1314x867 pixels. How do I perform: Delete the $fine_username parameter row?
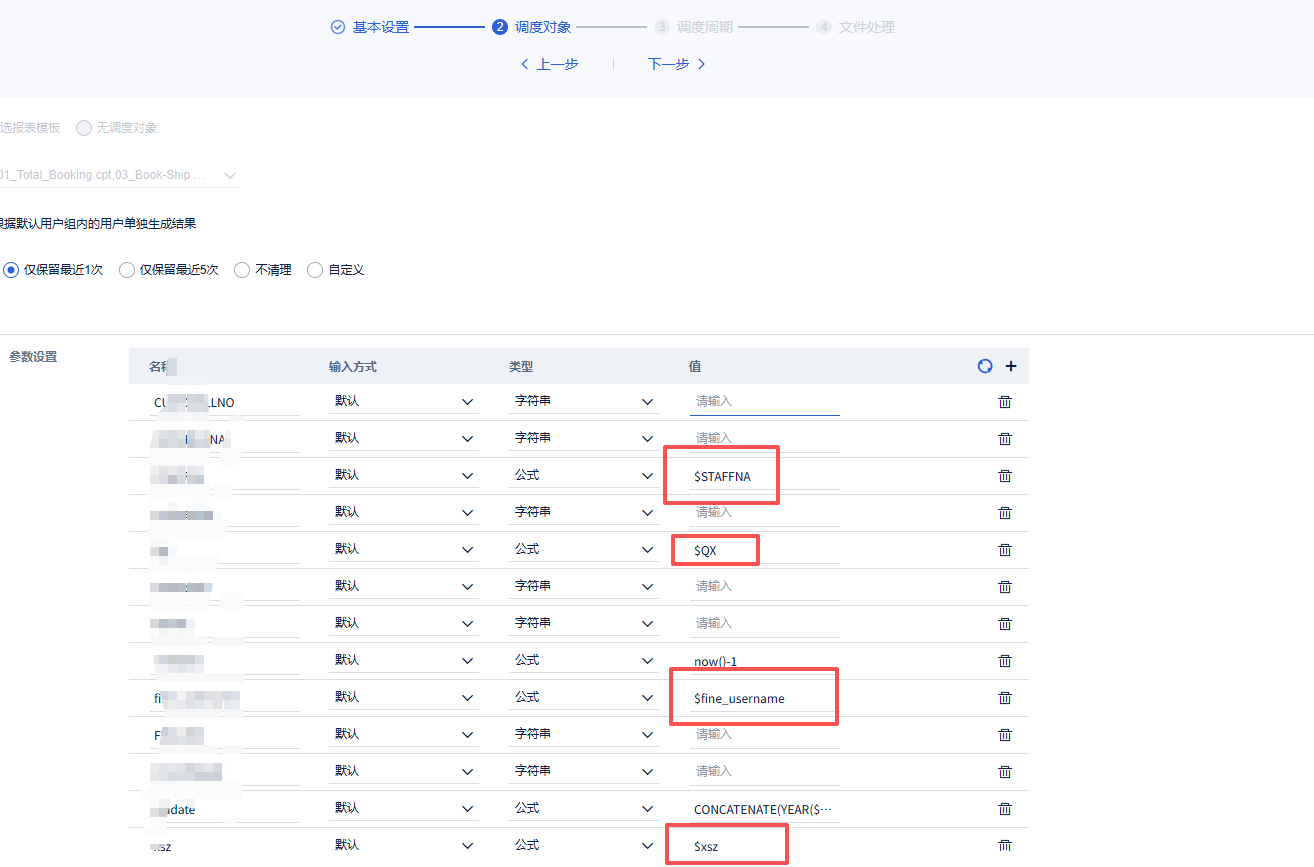click(1005, 698)
